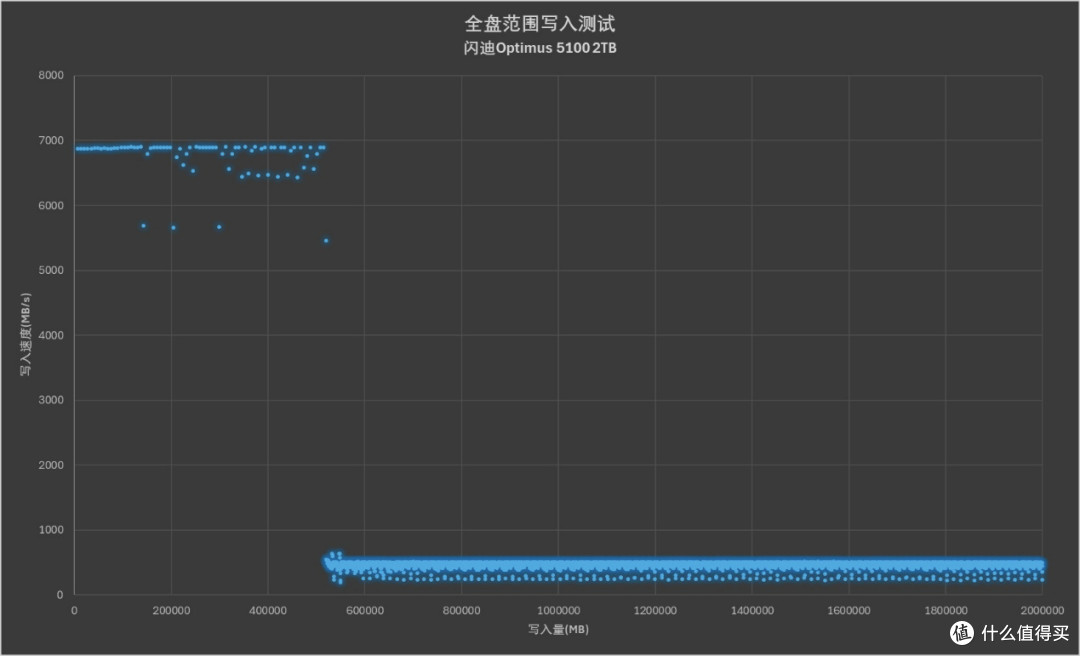Click the chart title 全盘范围写入测试
The image size is (1080, 656).
(539, 23)
